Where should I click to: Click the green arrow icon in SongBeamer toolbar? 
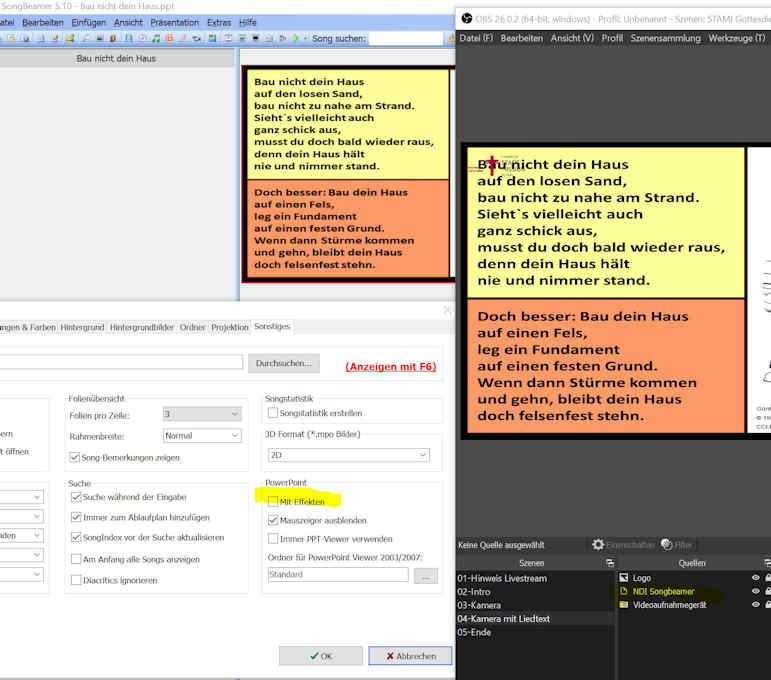(x=295, y=38)
